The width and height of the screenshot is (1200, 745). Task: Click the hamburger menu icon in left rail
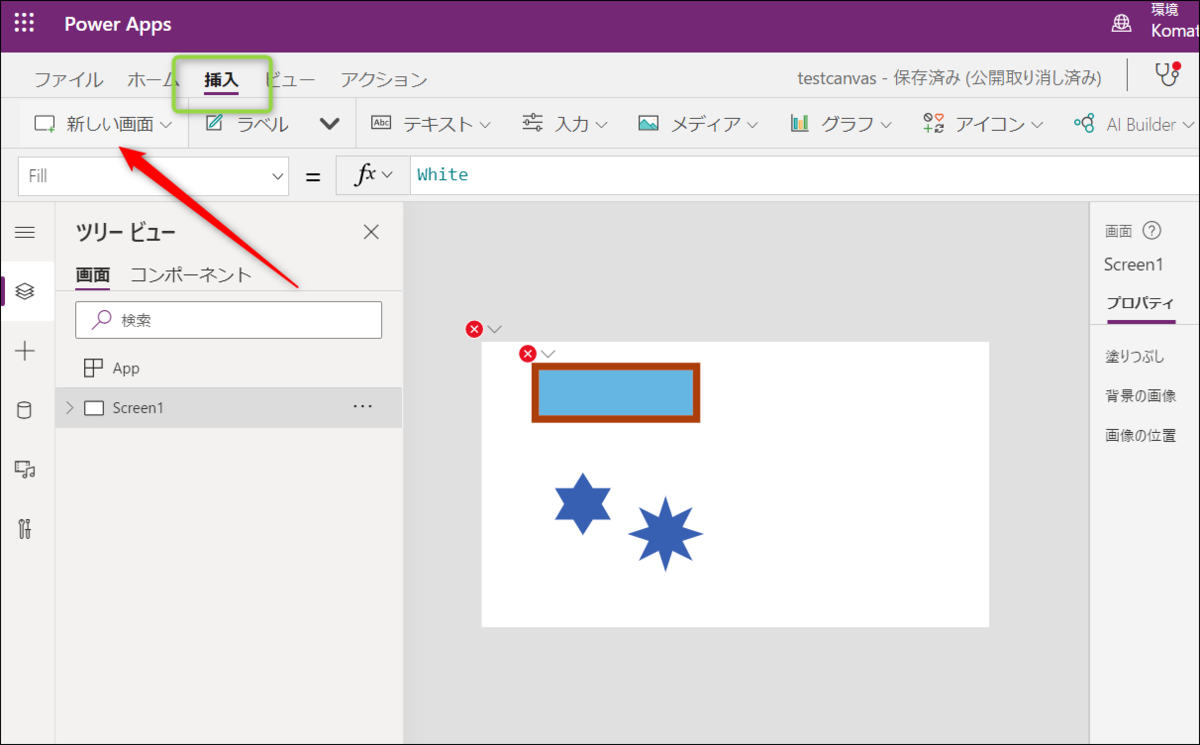(x=25, y=232)
